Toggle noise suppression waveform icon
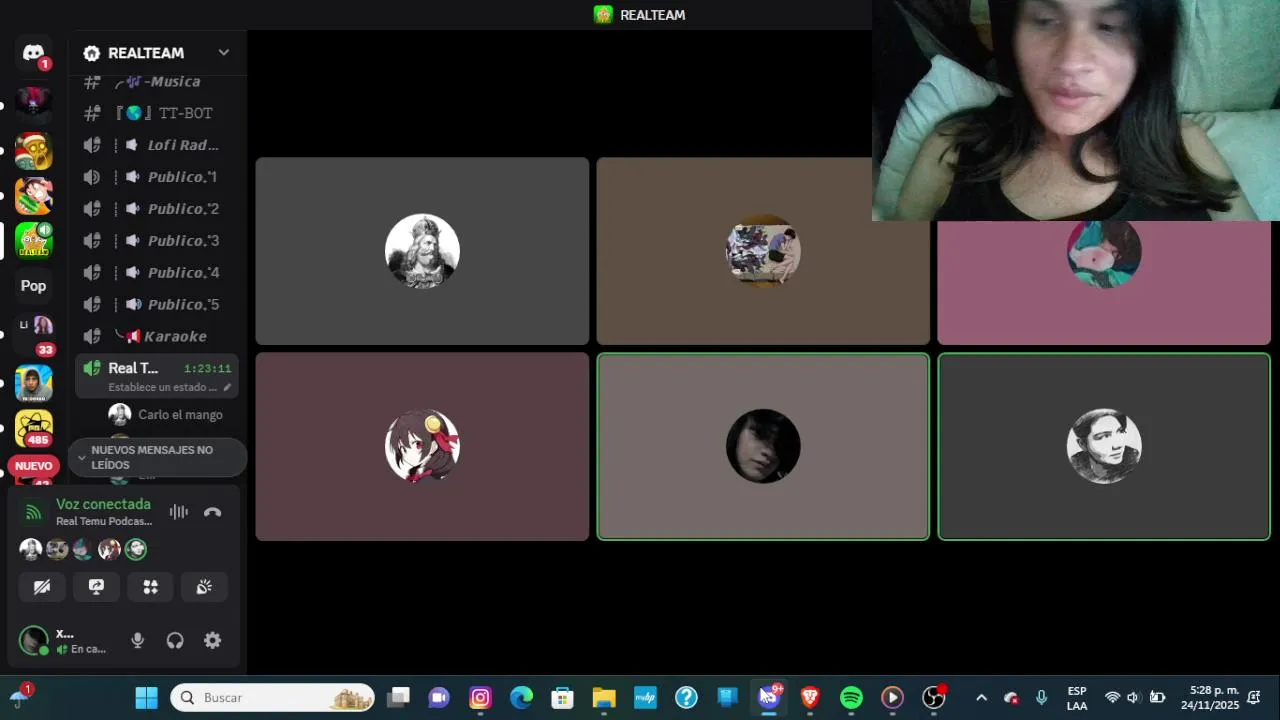Image resolution: width=1280 pixels, height=720 pixels. 179,512
